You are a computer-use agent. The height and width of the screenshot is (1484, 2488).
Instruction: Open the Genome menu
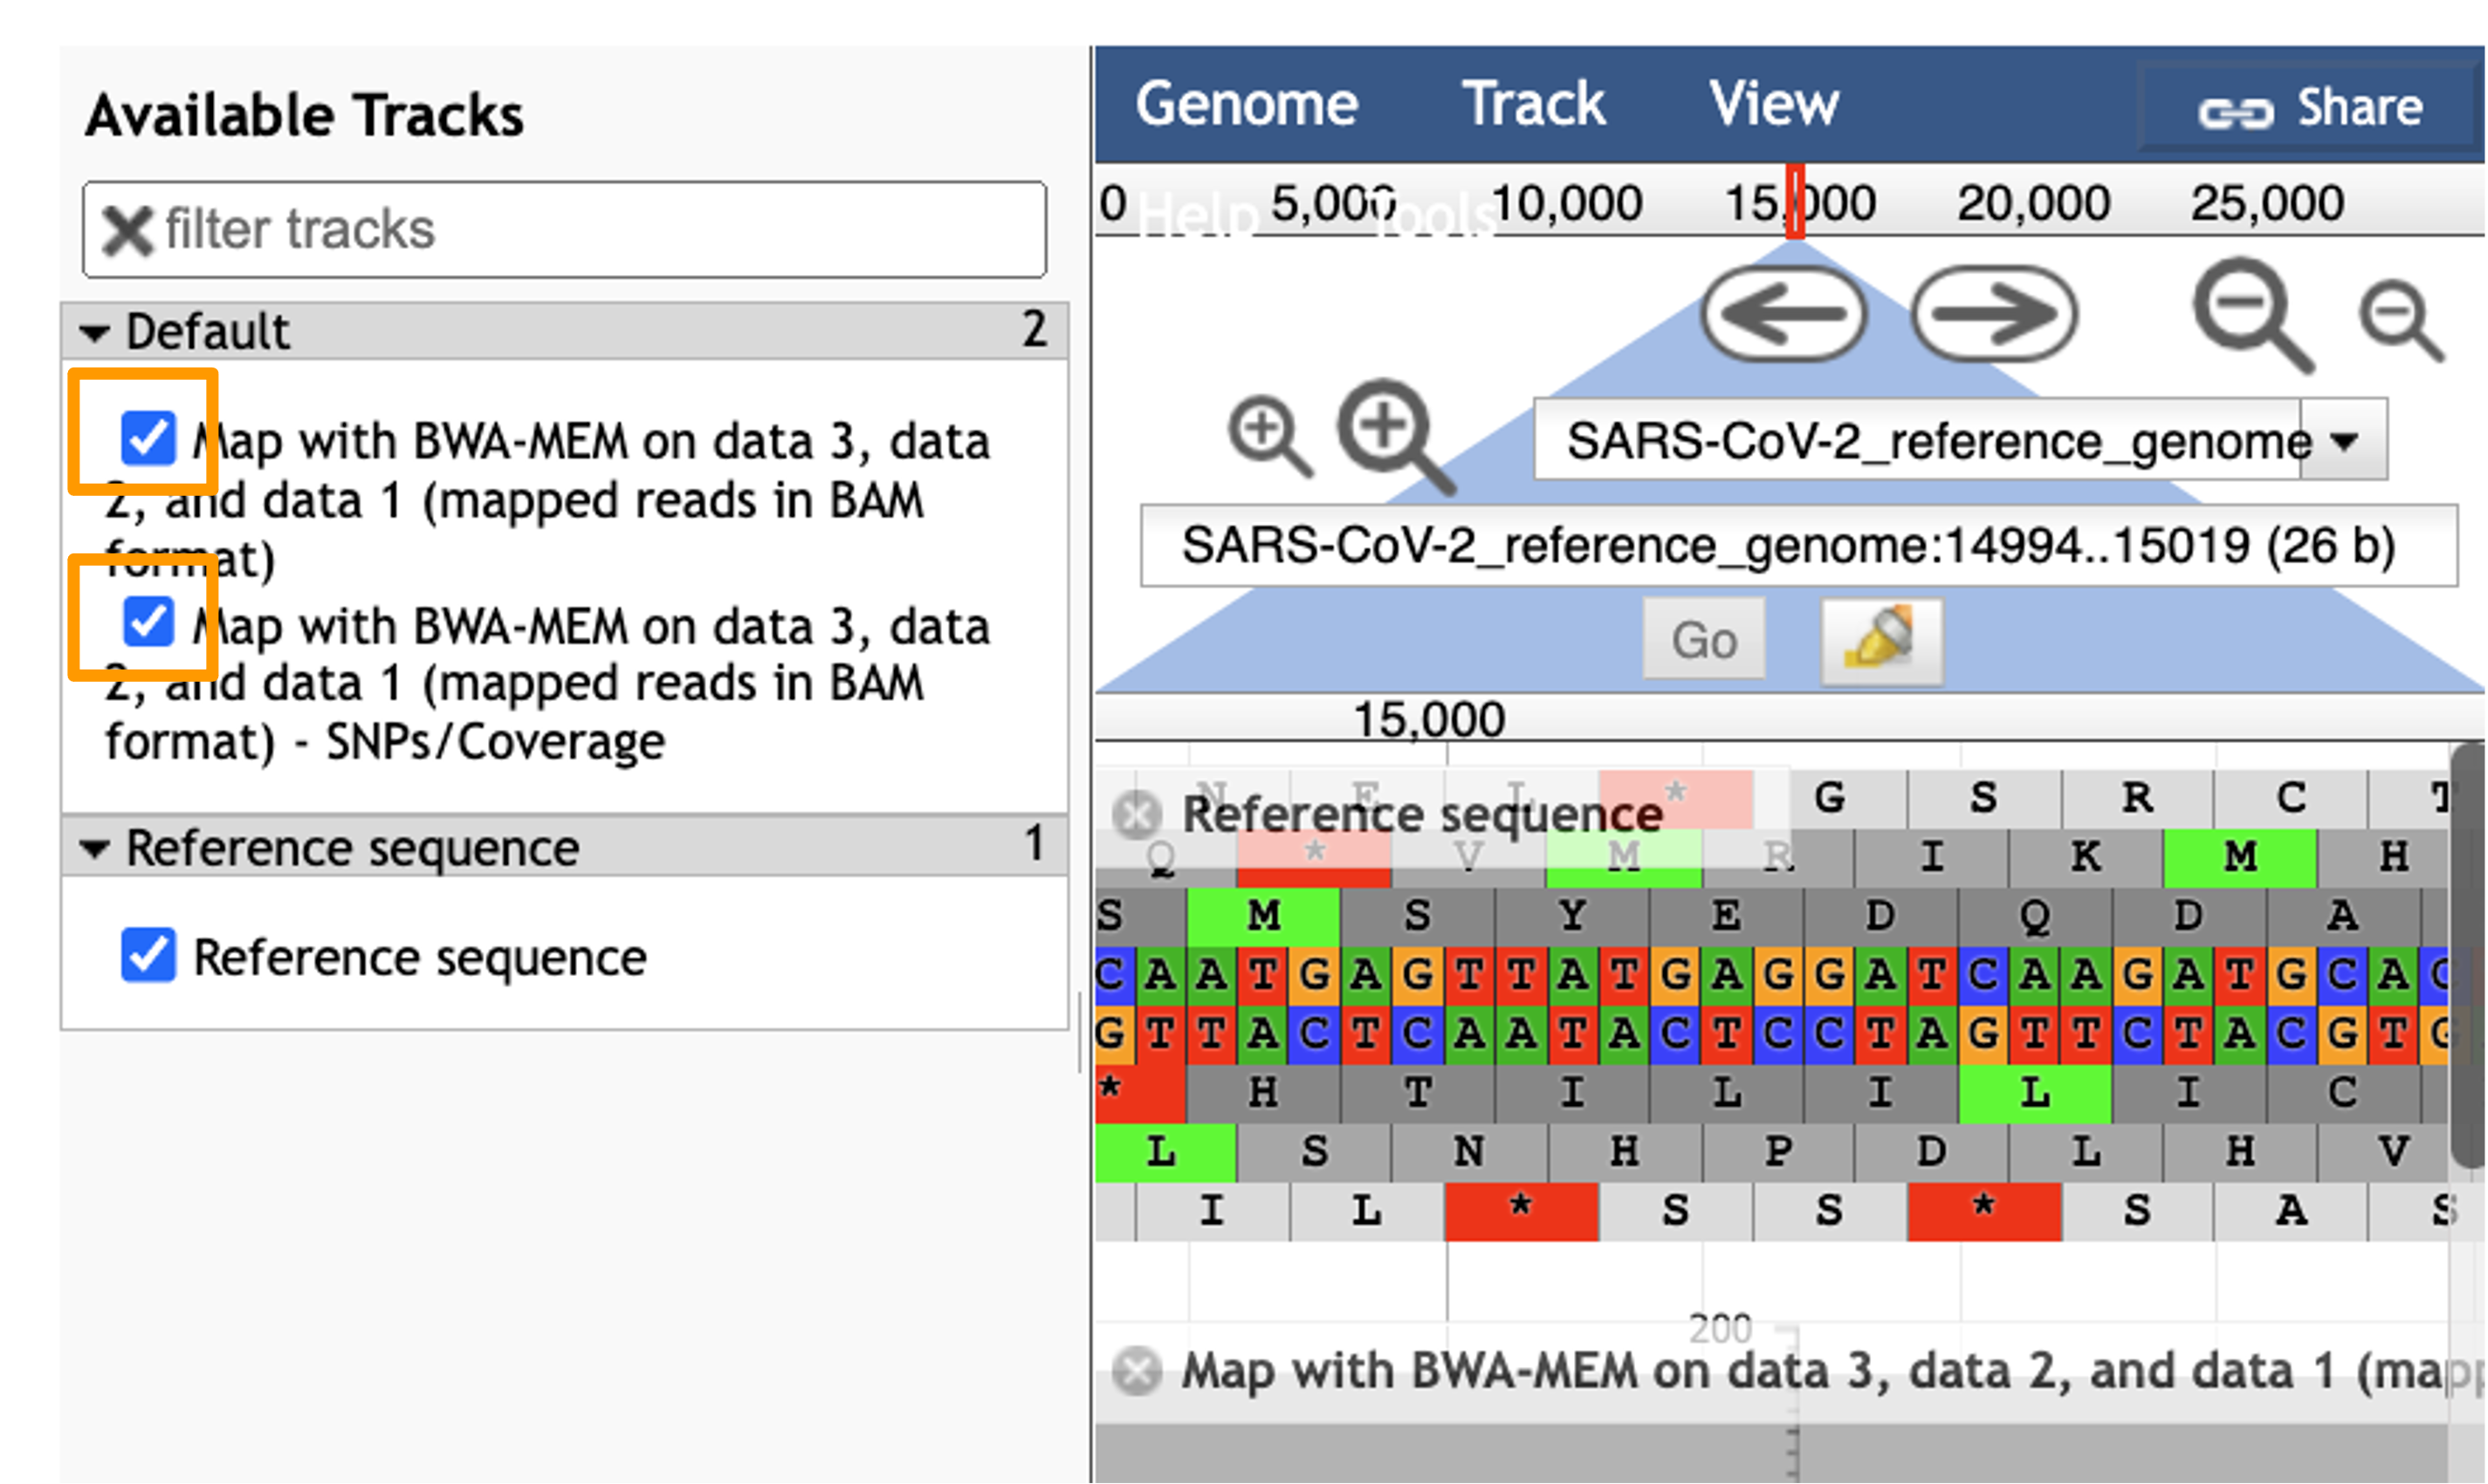(1246, 104)
